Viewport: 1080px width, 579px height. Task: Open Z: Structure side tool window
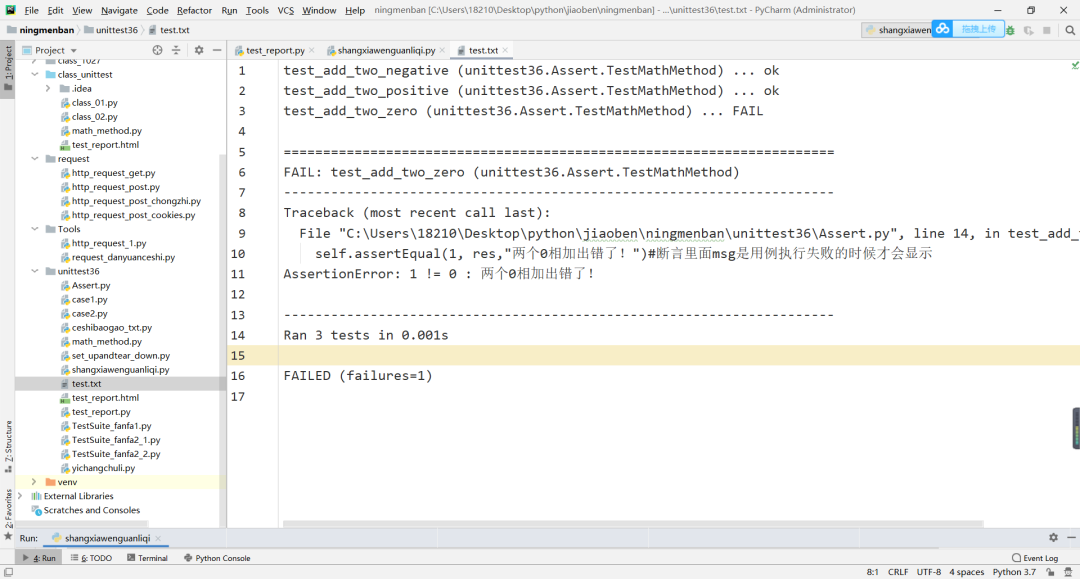click(8, 445)
